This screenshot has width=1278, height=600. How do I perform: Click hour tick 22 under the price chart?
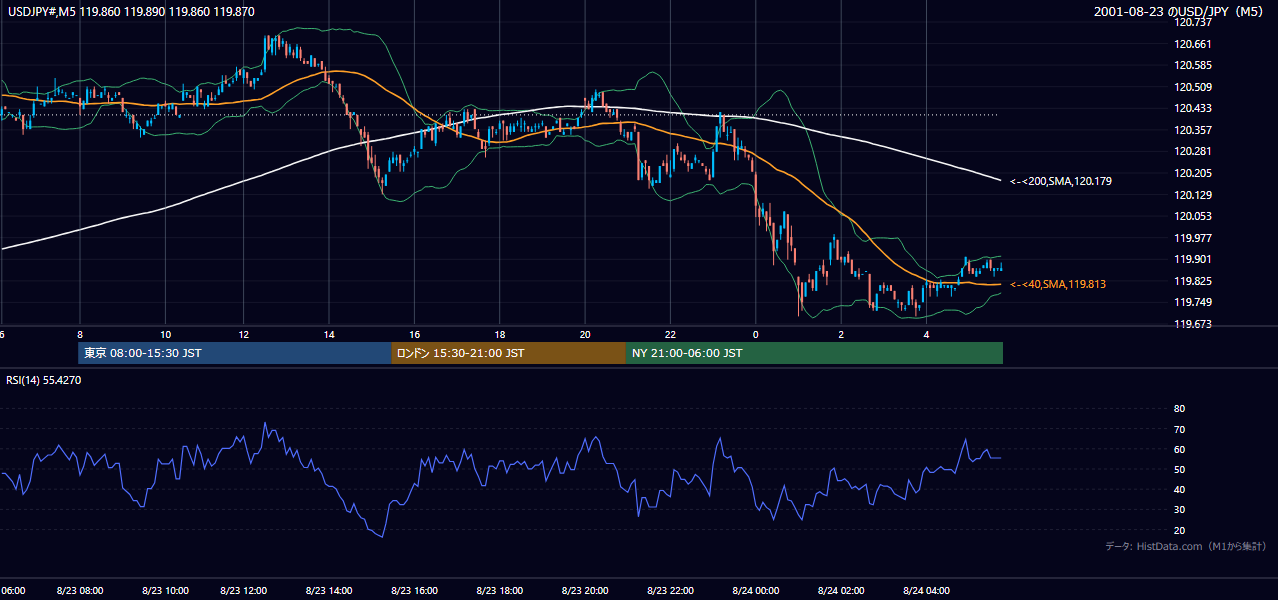click(670, 335)
